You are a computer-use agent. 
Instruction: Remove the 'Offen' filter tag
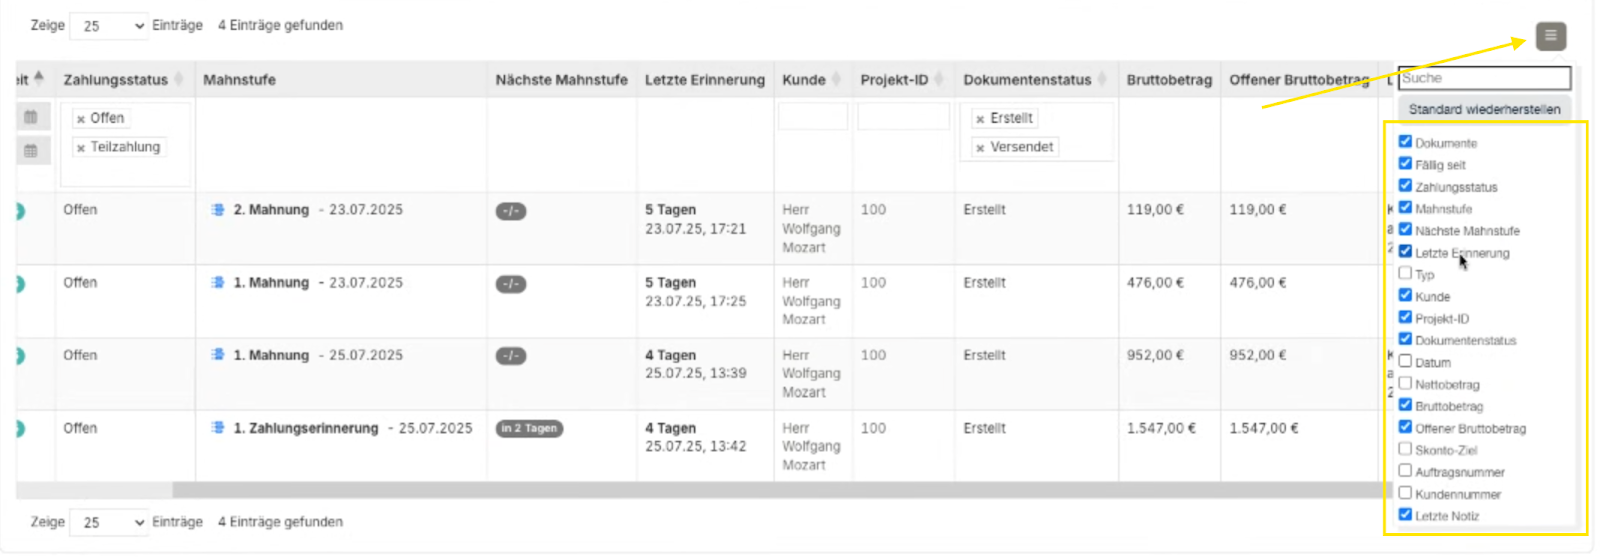tap(81, 119)
